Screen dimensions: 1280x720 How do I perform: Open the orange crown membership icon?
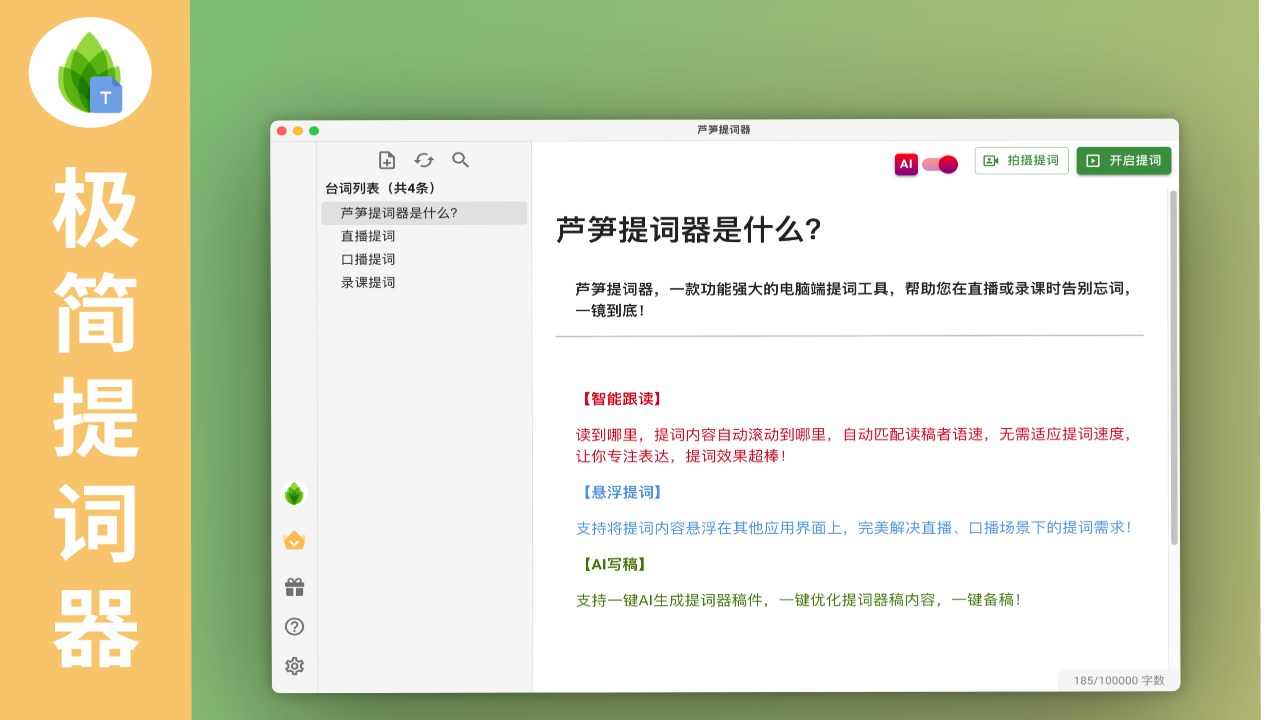pos(294,540)
